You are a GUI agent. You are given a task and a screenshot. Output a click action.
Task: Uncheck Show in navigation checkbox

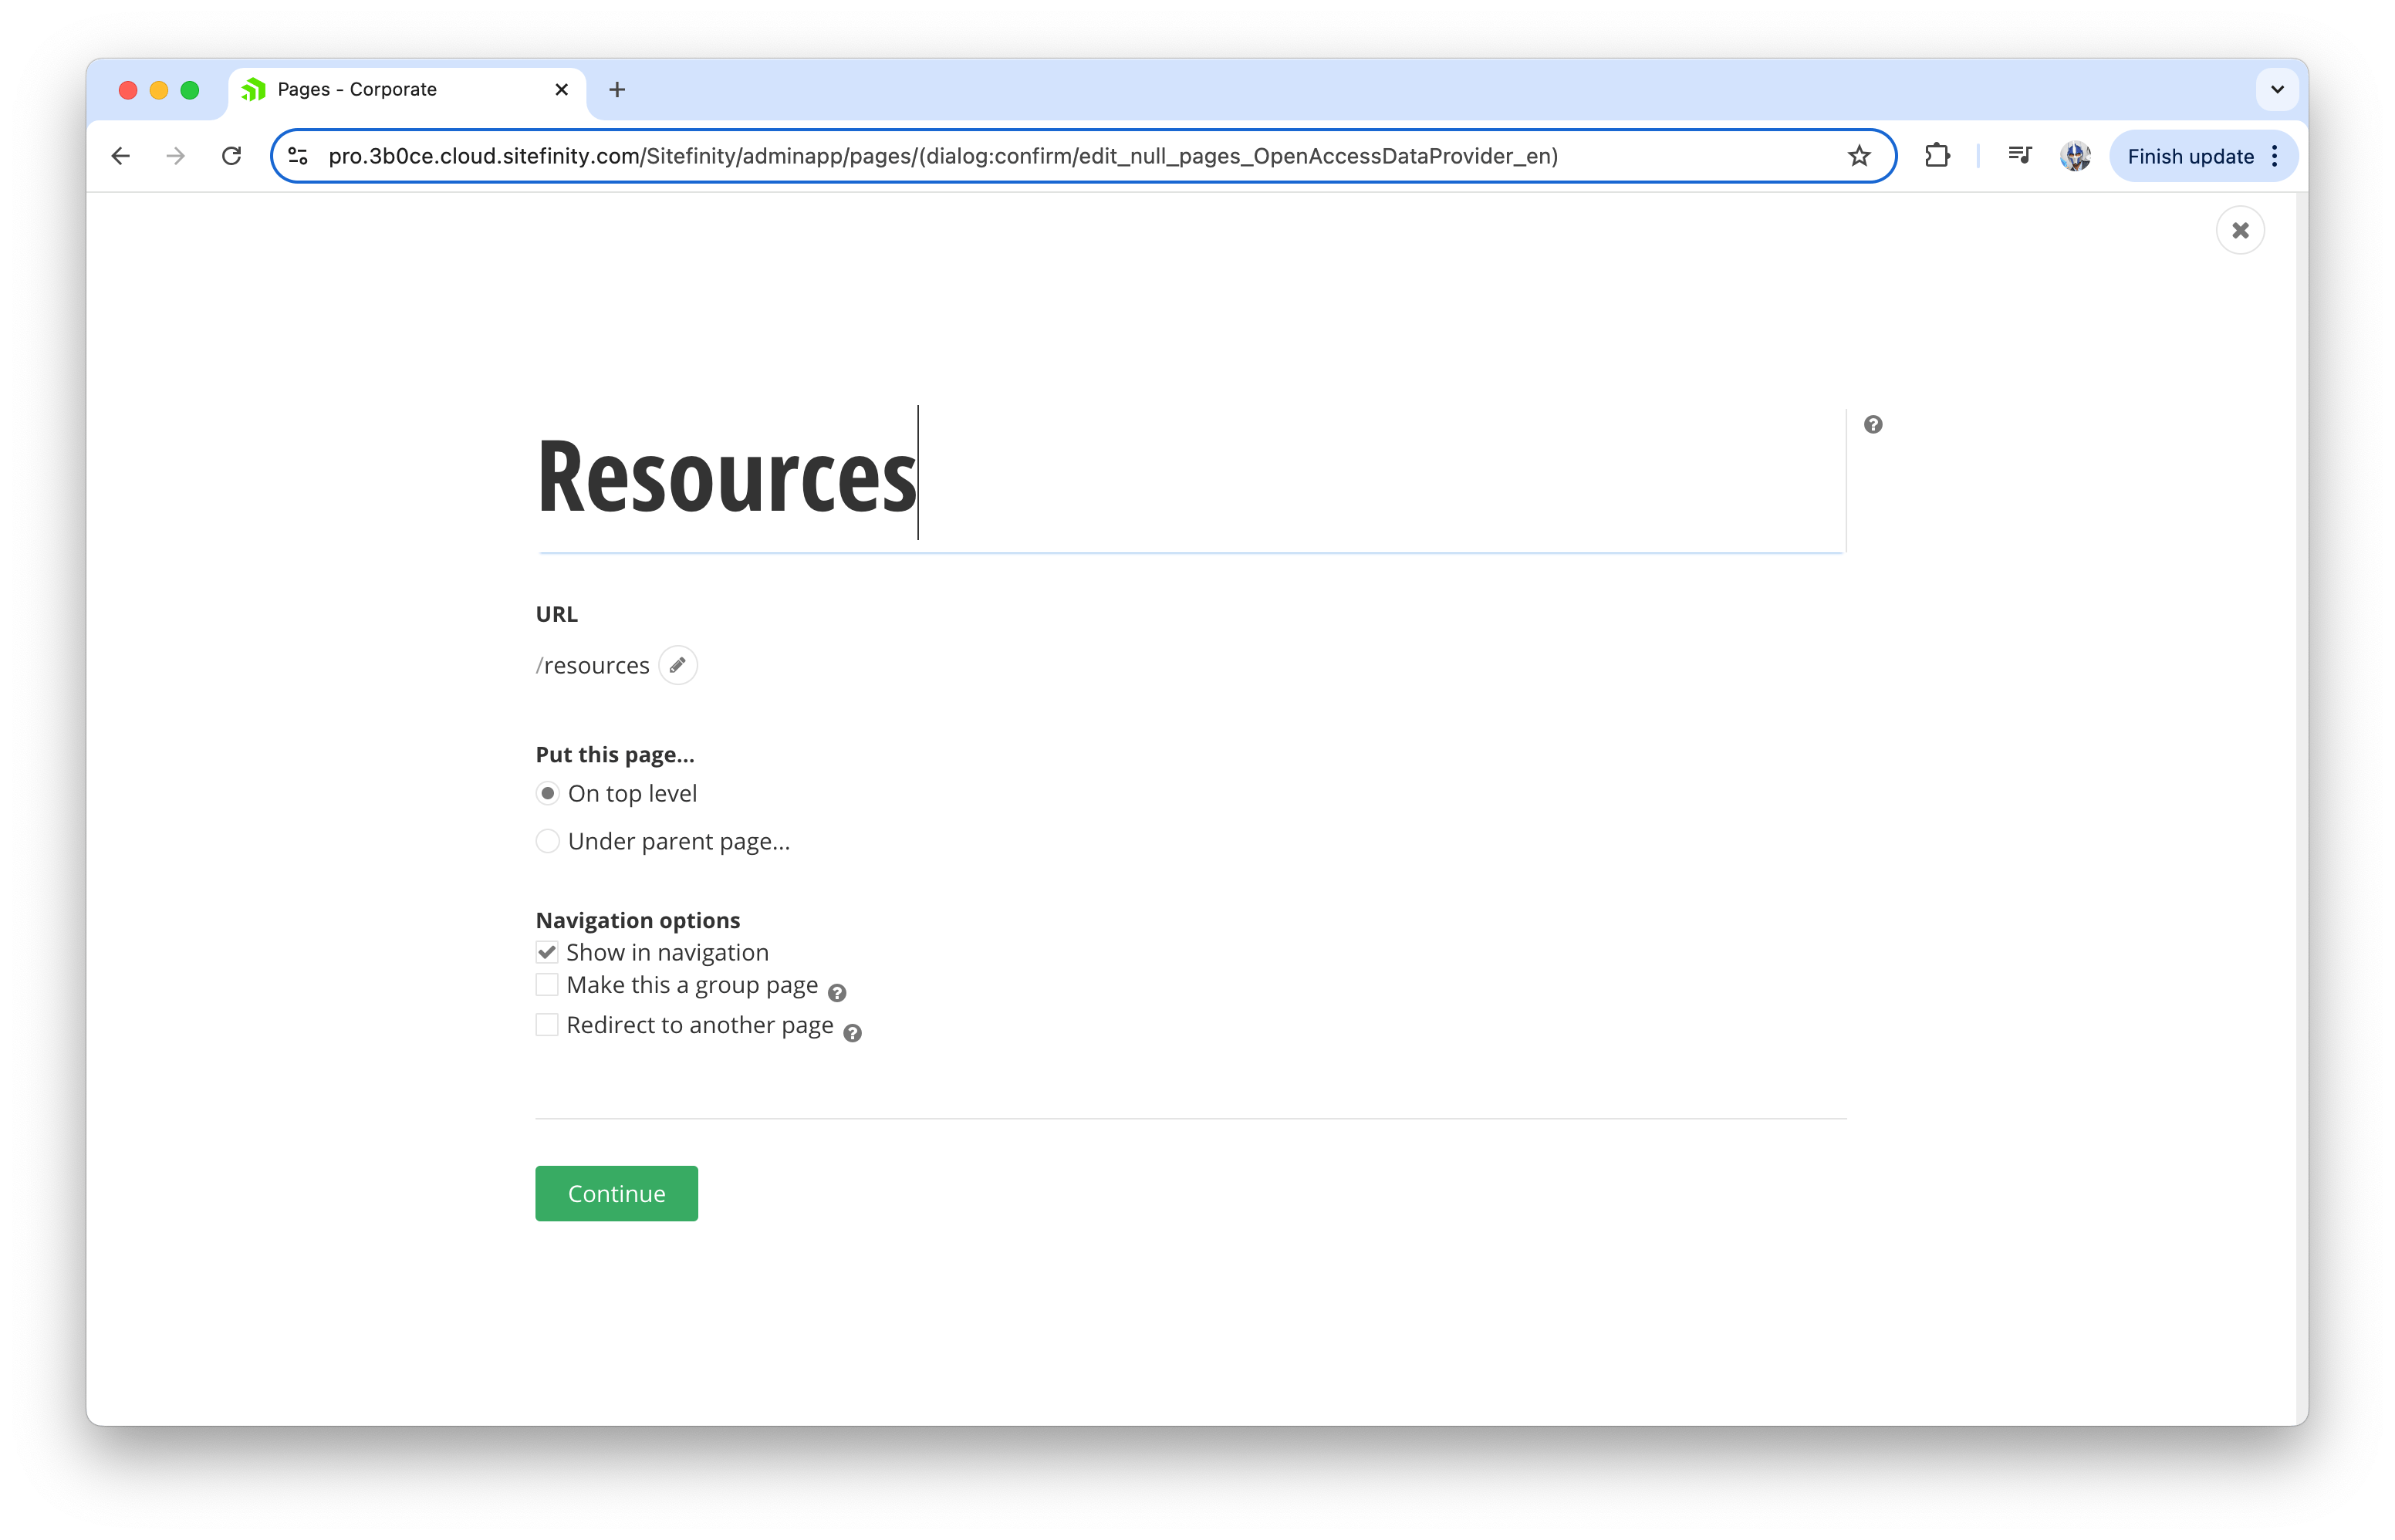[547, 952]
